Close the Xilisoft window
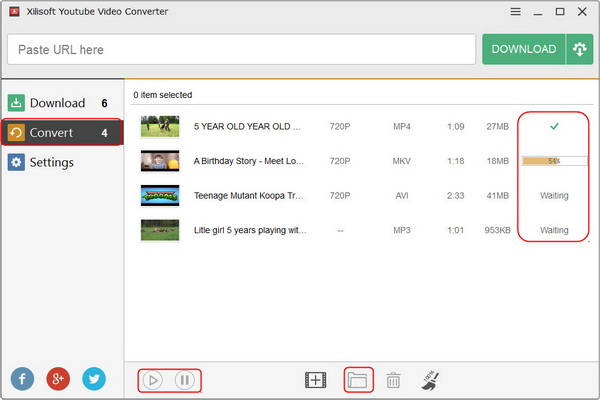Screen dimensions: 600x400 582,12
